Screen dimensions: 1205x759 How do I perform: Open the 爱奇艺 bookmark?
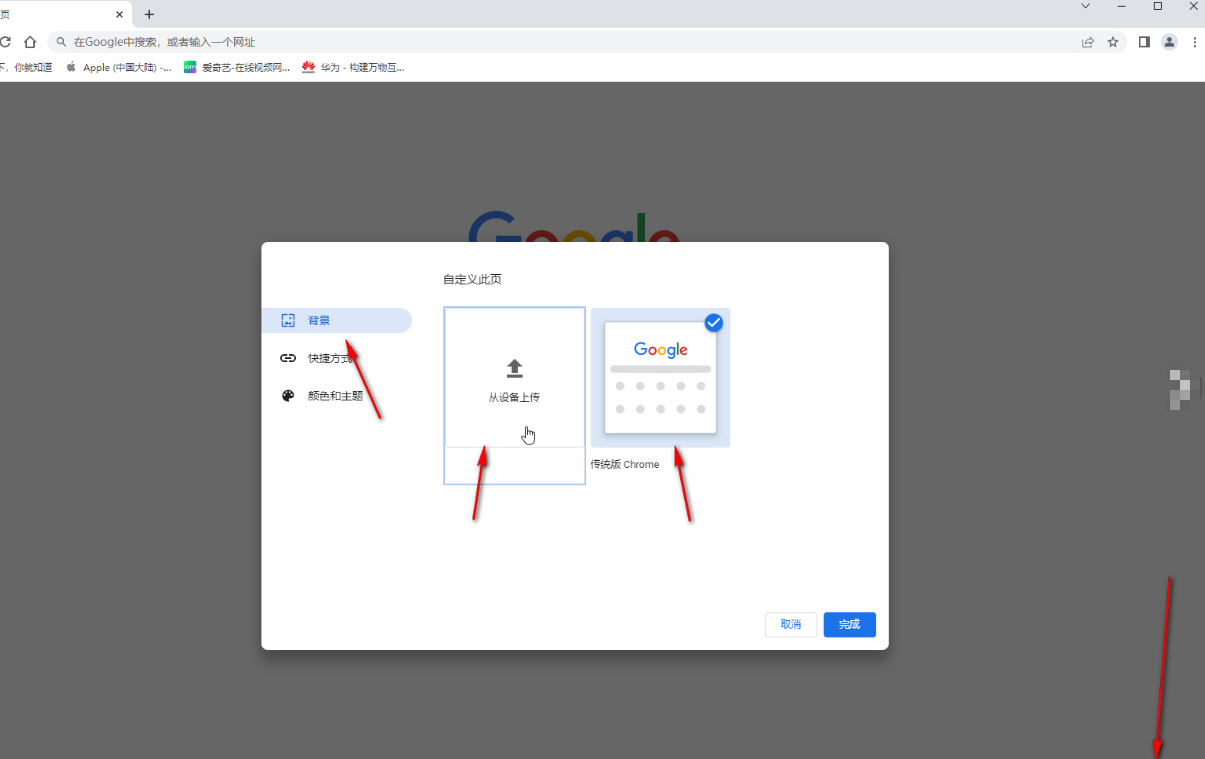[237, 67]
